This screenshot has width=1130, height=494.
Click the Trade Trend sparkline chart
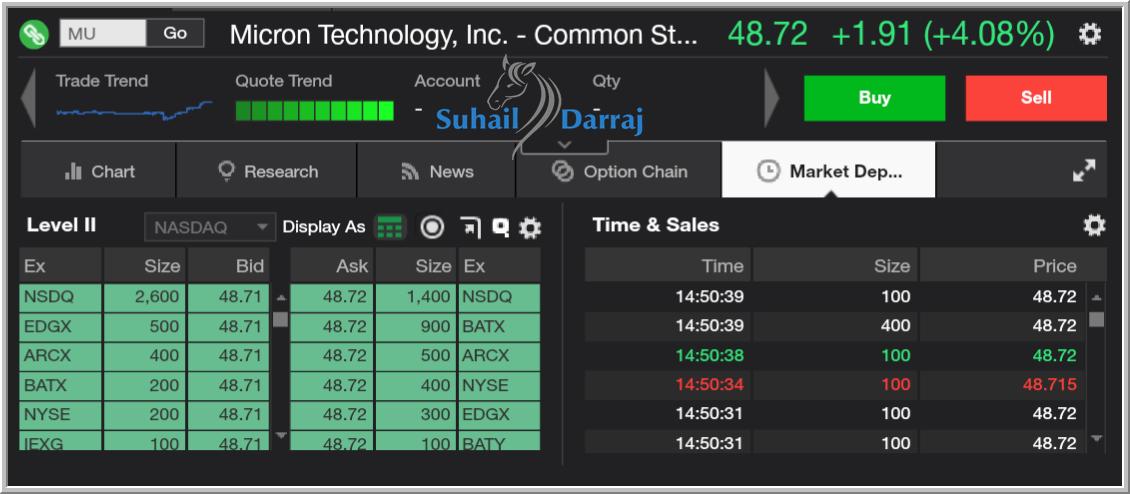click(134, 110)
